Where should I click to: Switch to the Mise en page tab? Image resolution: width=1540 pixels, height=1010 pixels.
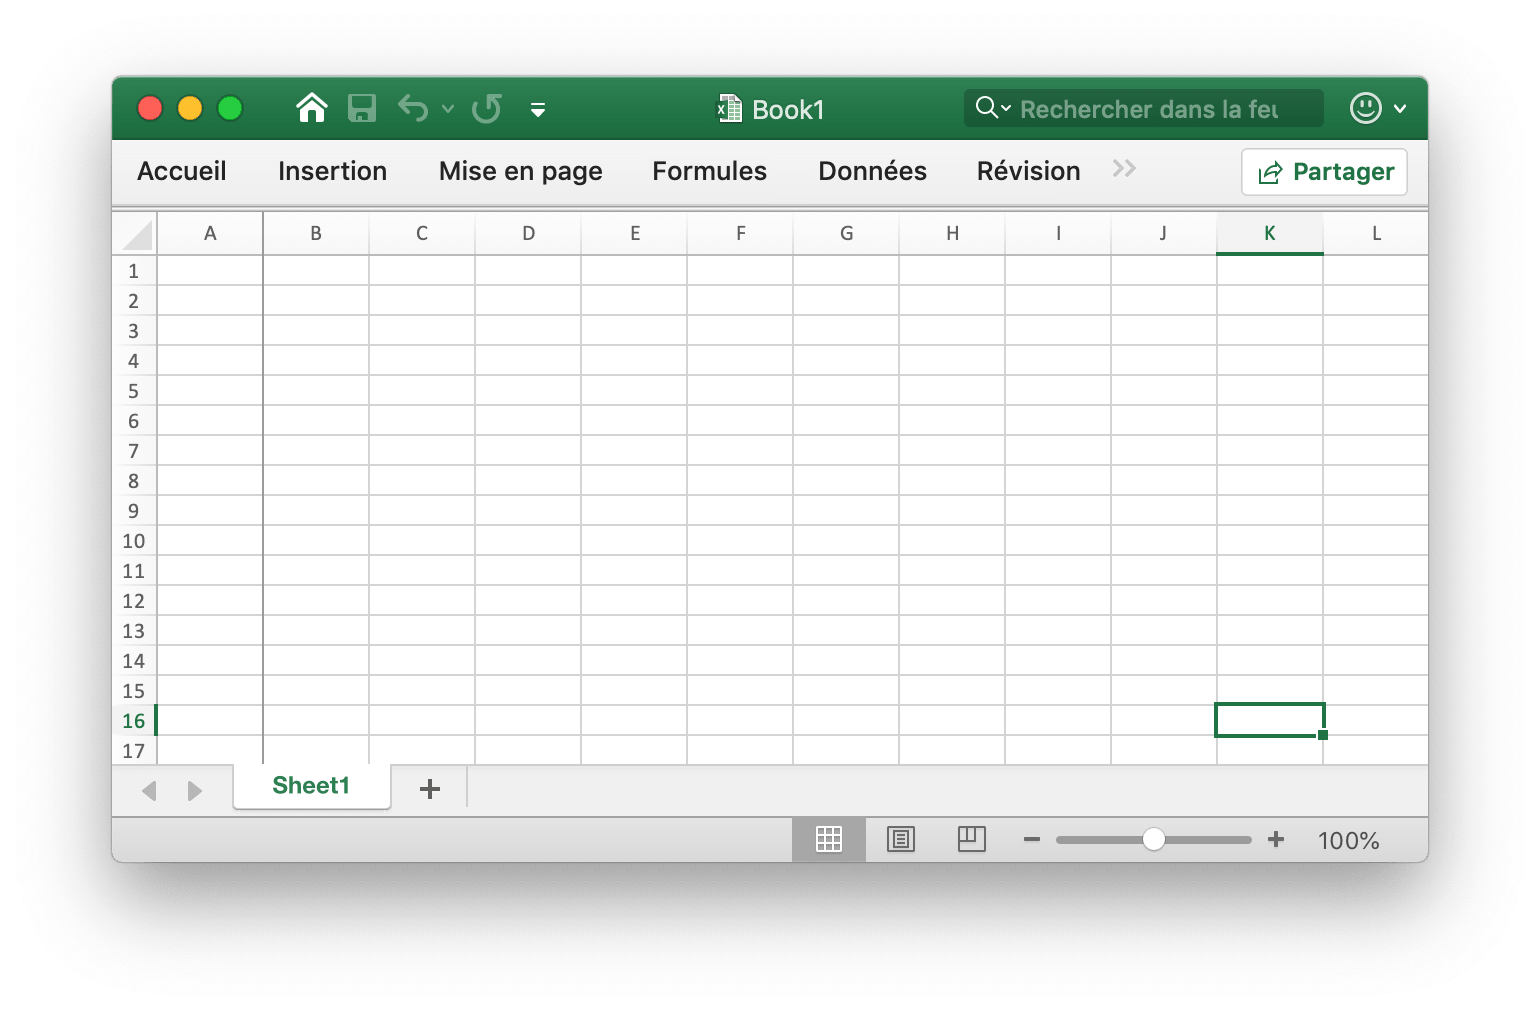(520, 171)
